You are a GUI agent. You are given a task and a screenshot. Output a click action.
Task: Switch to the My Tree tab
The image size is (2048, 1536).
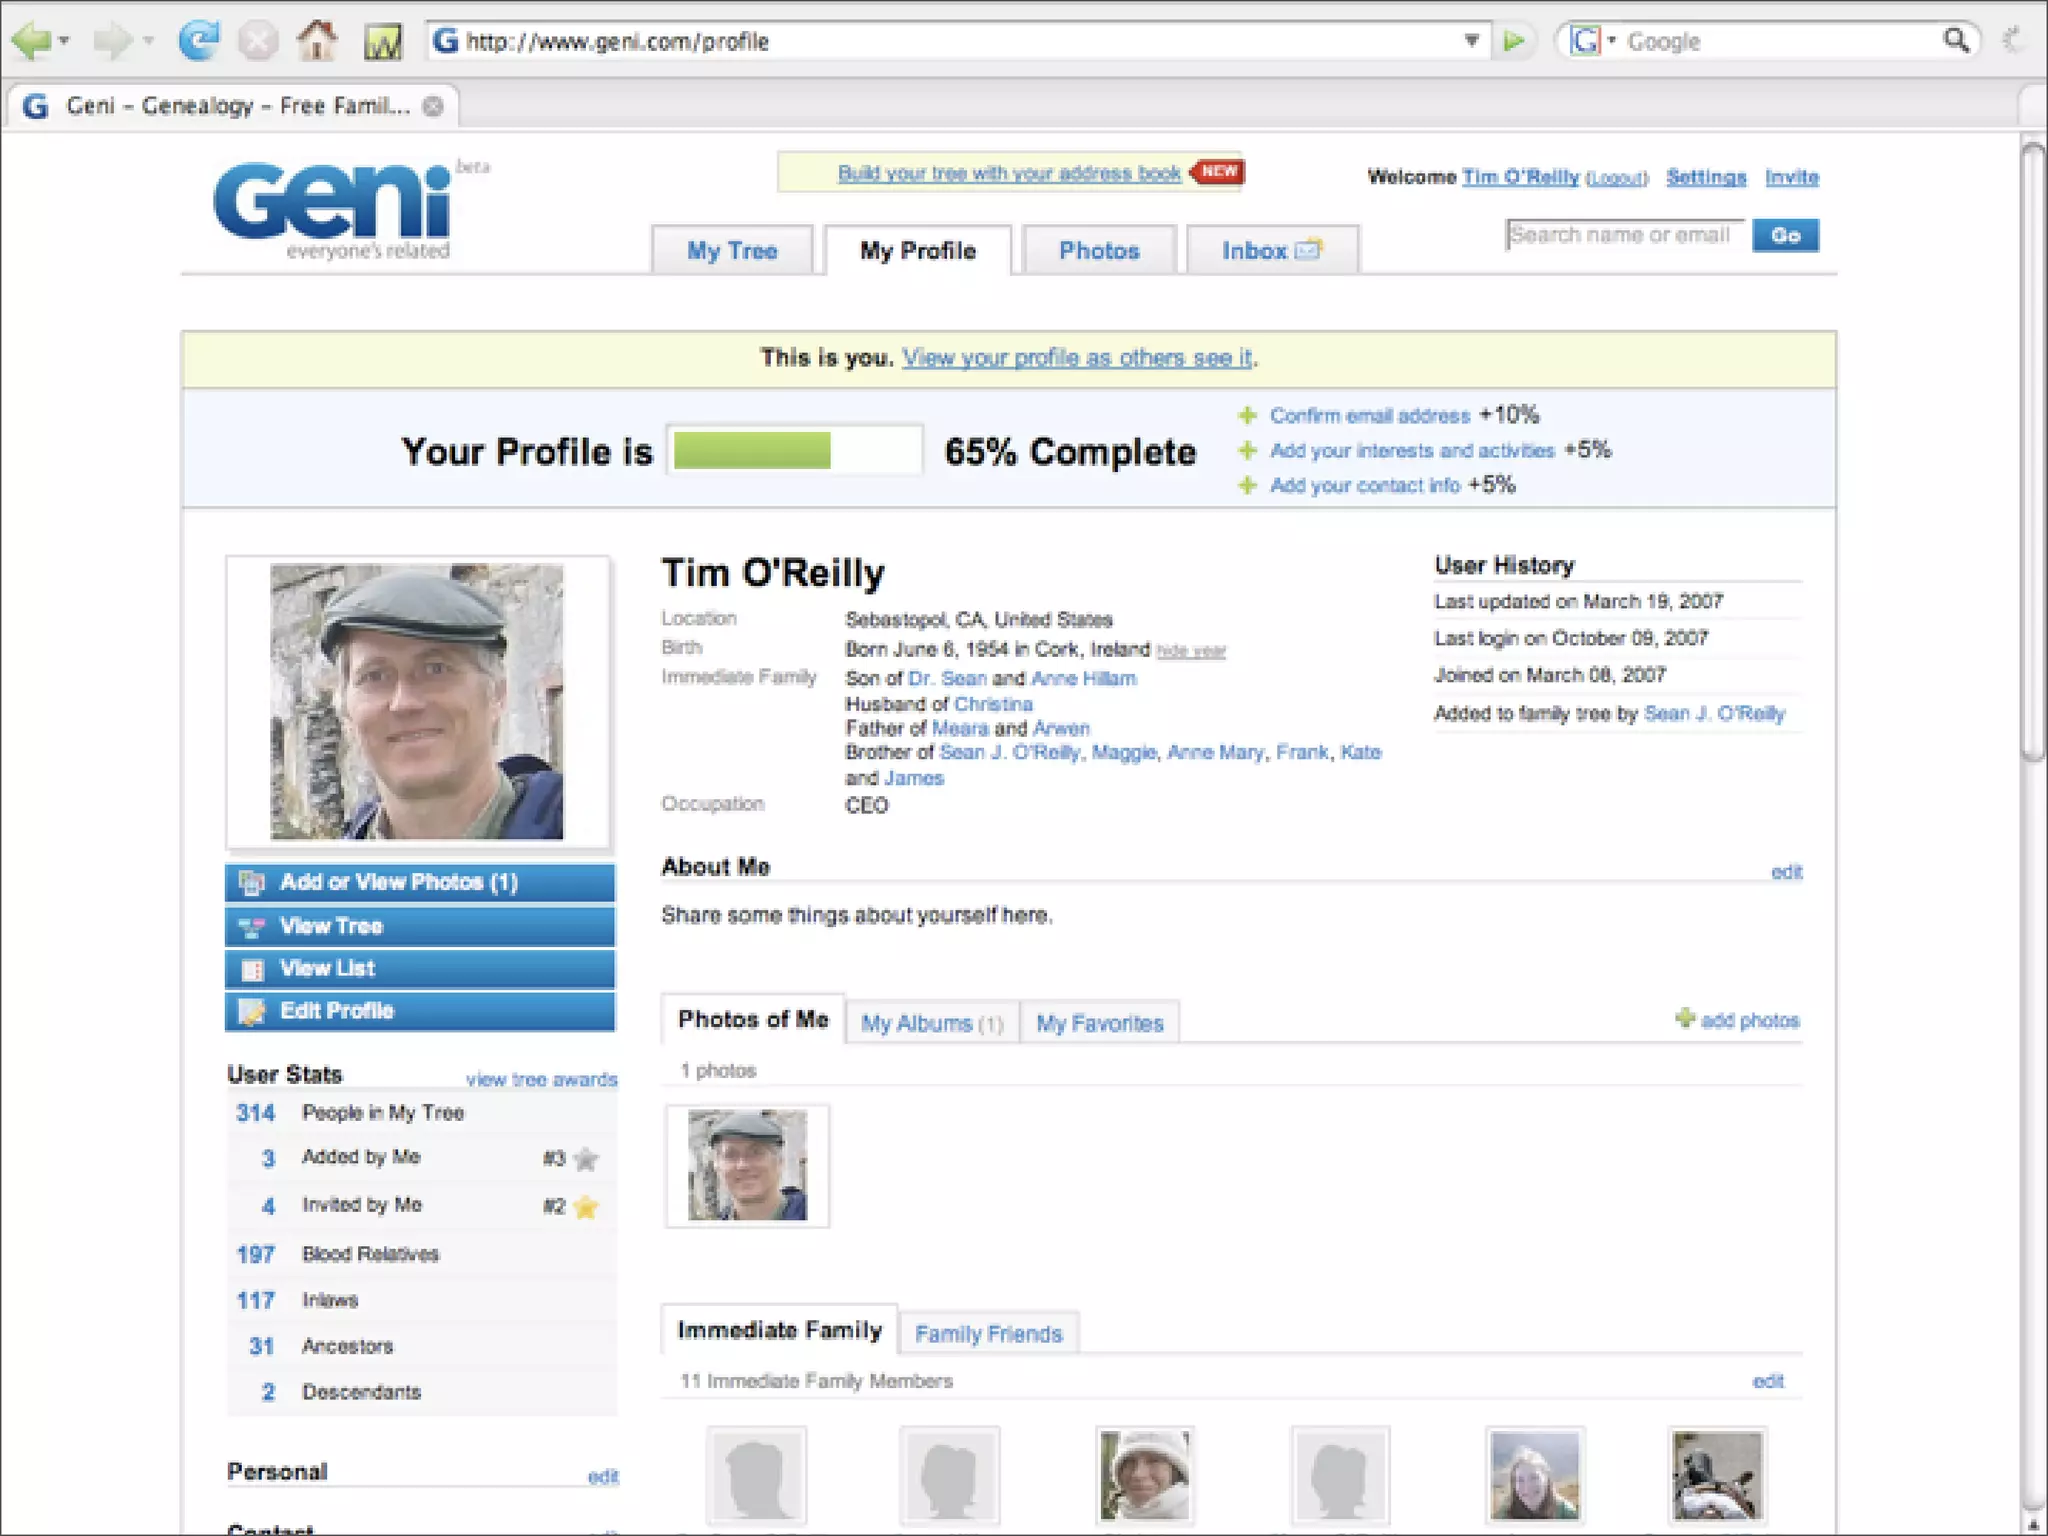731,251
